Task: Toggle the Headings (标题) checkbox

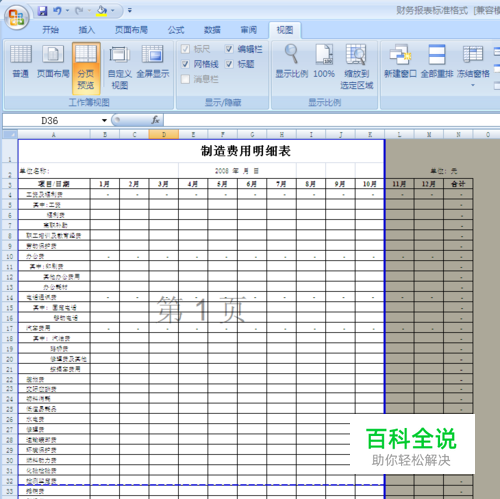Action: tap(229, 64)
